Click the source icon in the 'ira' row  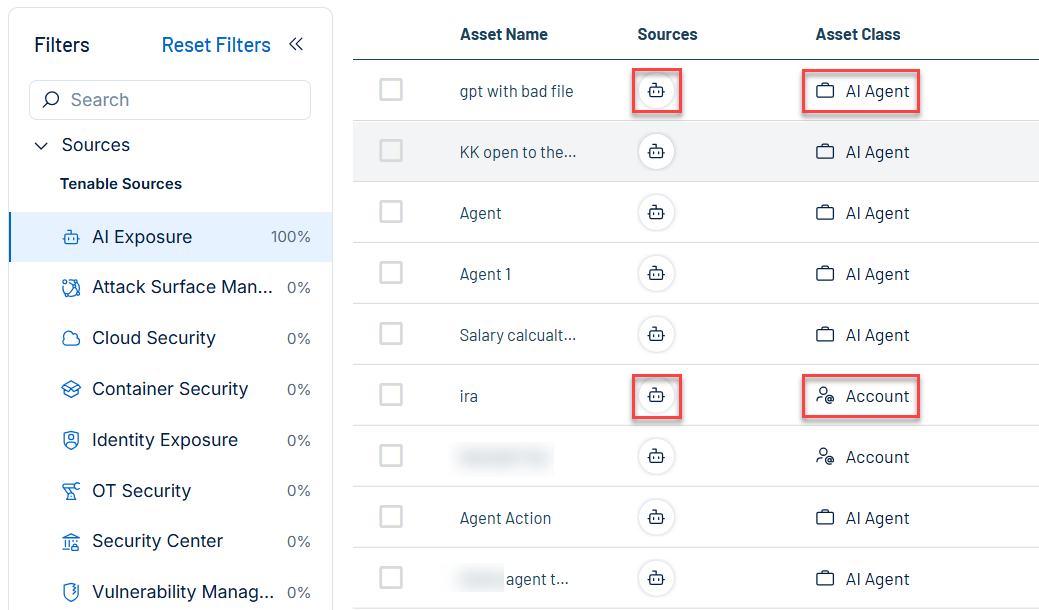656,396
